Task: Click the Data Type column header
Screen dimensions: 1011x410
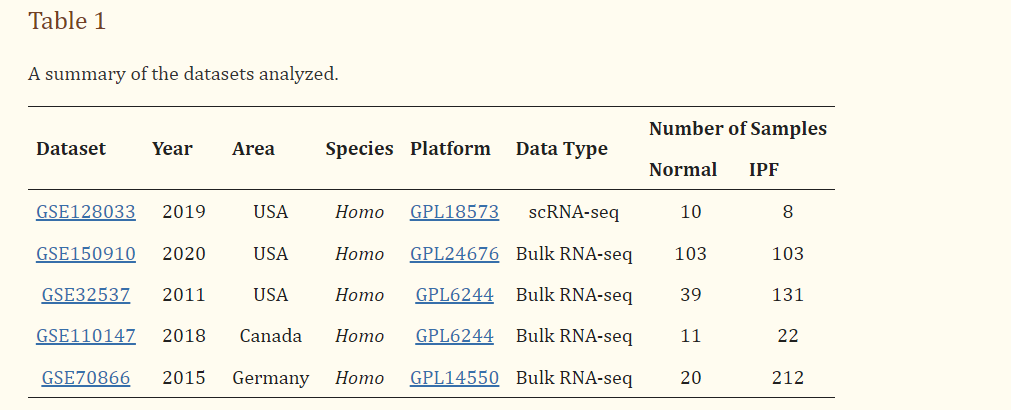Action: point(562,149)
